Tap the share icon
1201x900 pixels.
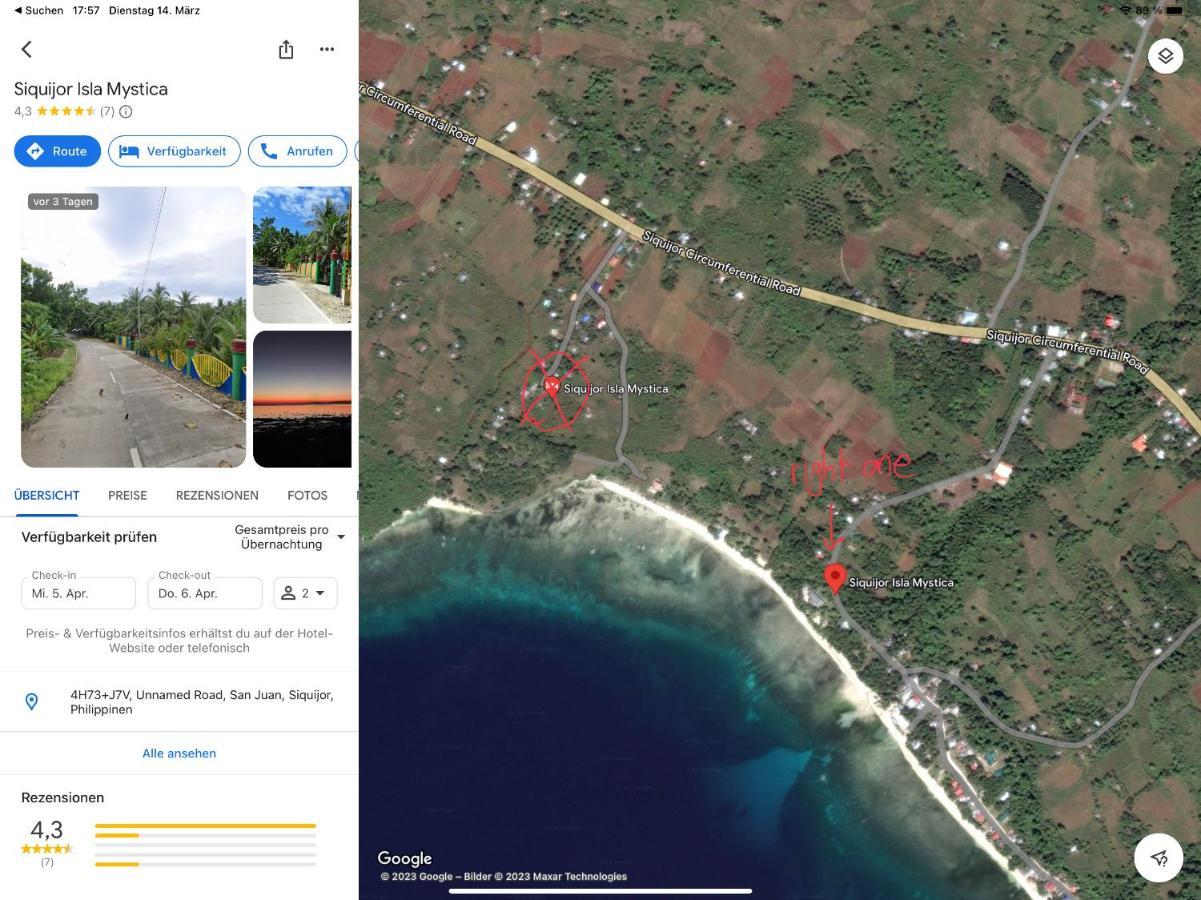pyautogui.click(x=286, y=49)
